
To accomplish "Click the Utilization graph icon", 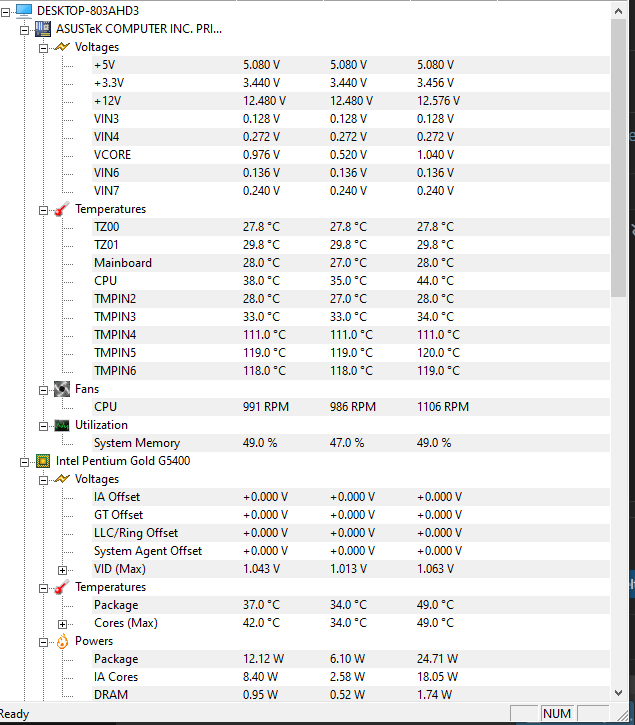I will pos(62,425).
